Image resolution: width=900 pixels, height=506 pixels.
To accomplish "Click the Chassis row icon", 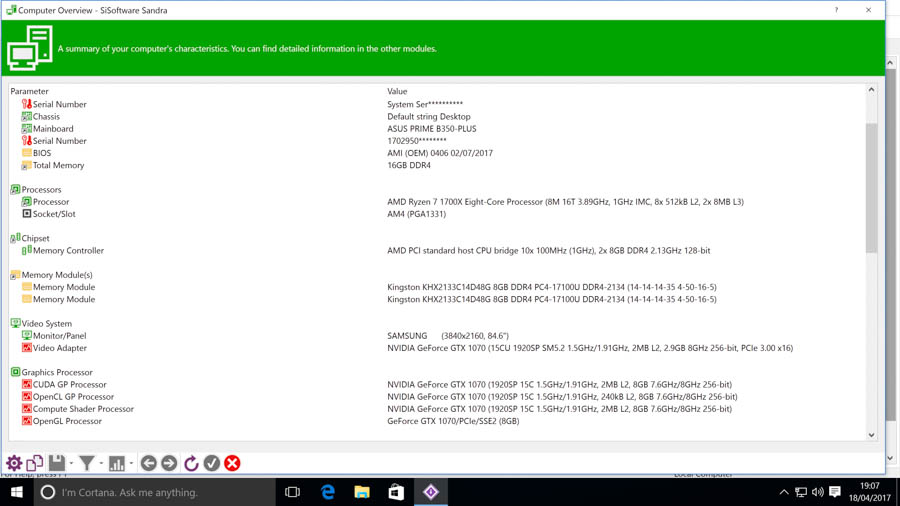I will click(x=26, y=116).
